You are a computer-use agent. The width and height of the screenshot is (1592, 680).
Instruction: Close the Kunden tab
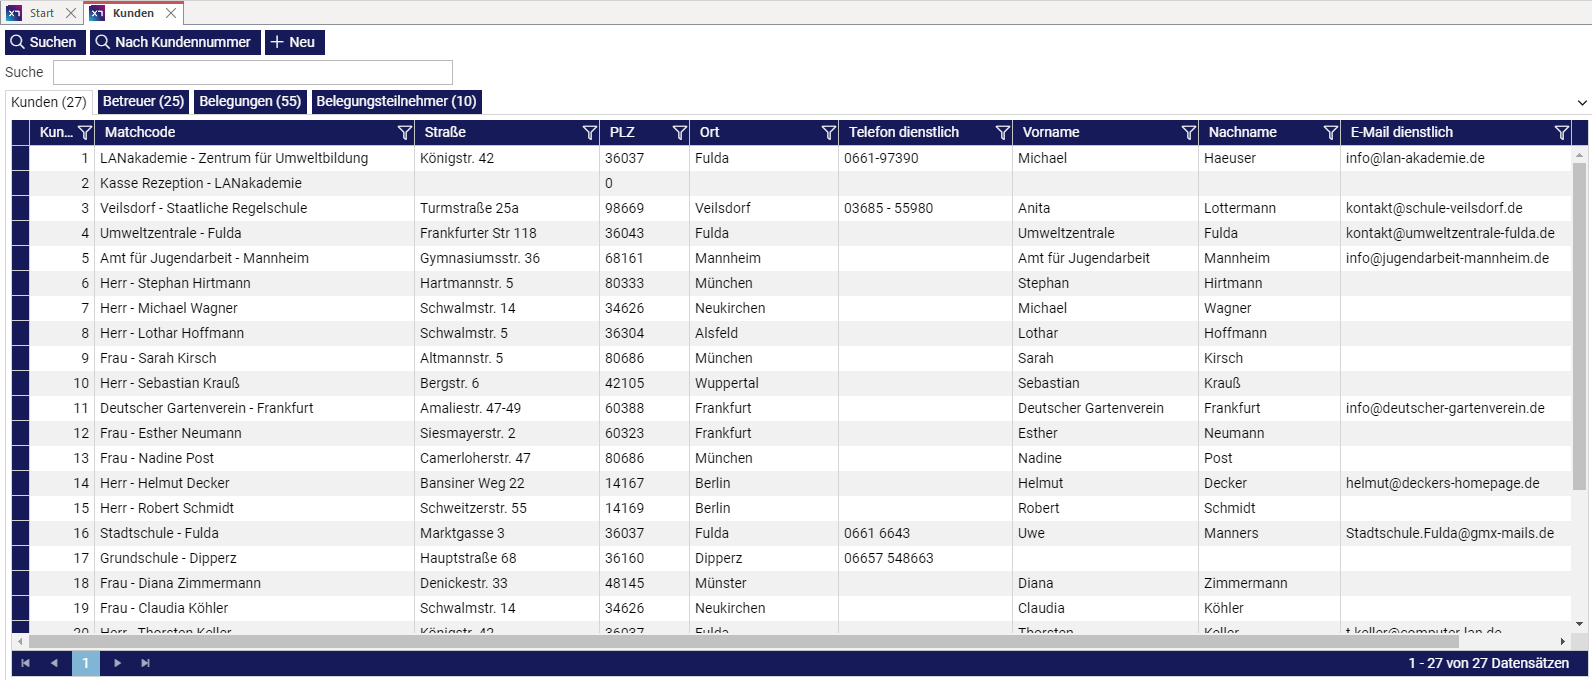(x=171, y=13)
